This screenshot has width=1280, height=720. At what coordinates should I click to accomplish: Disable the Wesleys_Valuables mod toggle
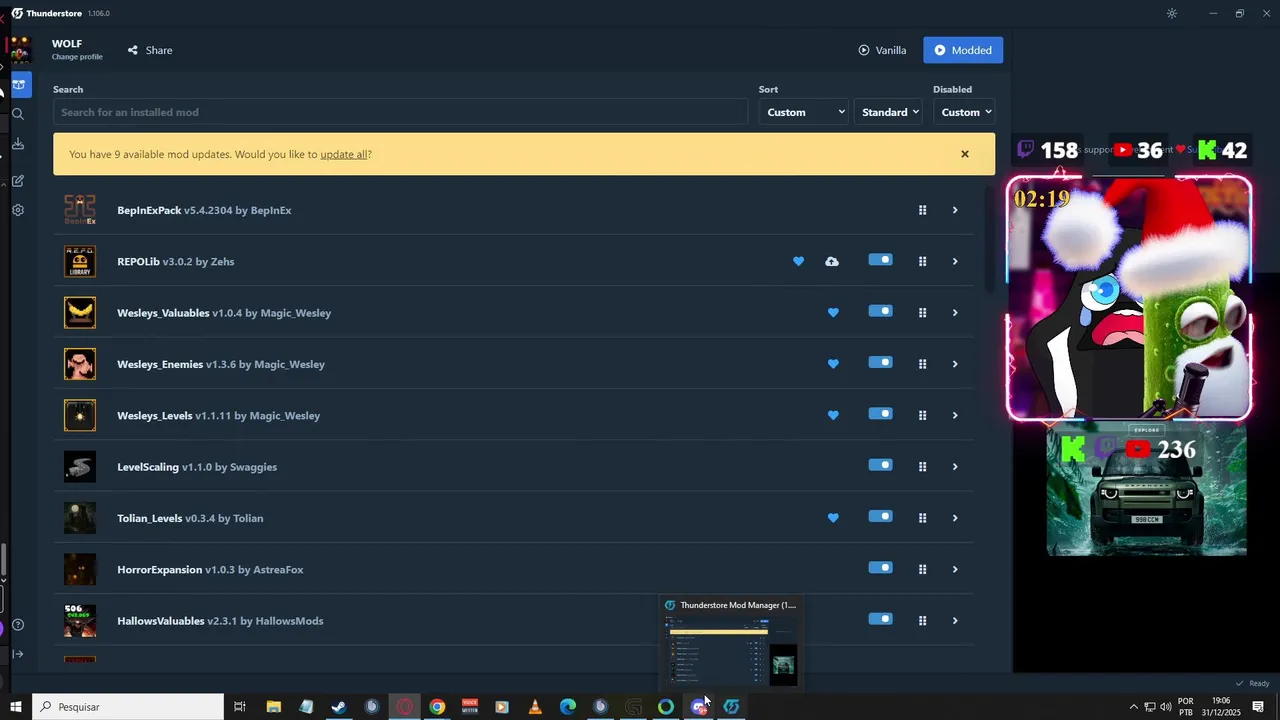click(x=880, y=311)
